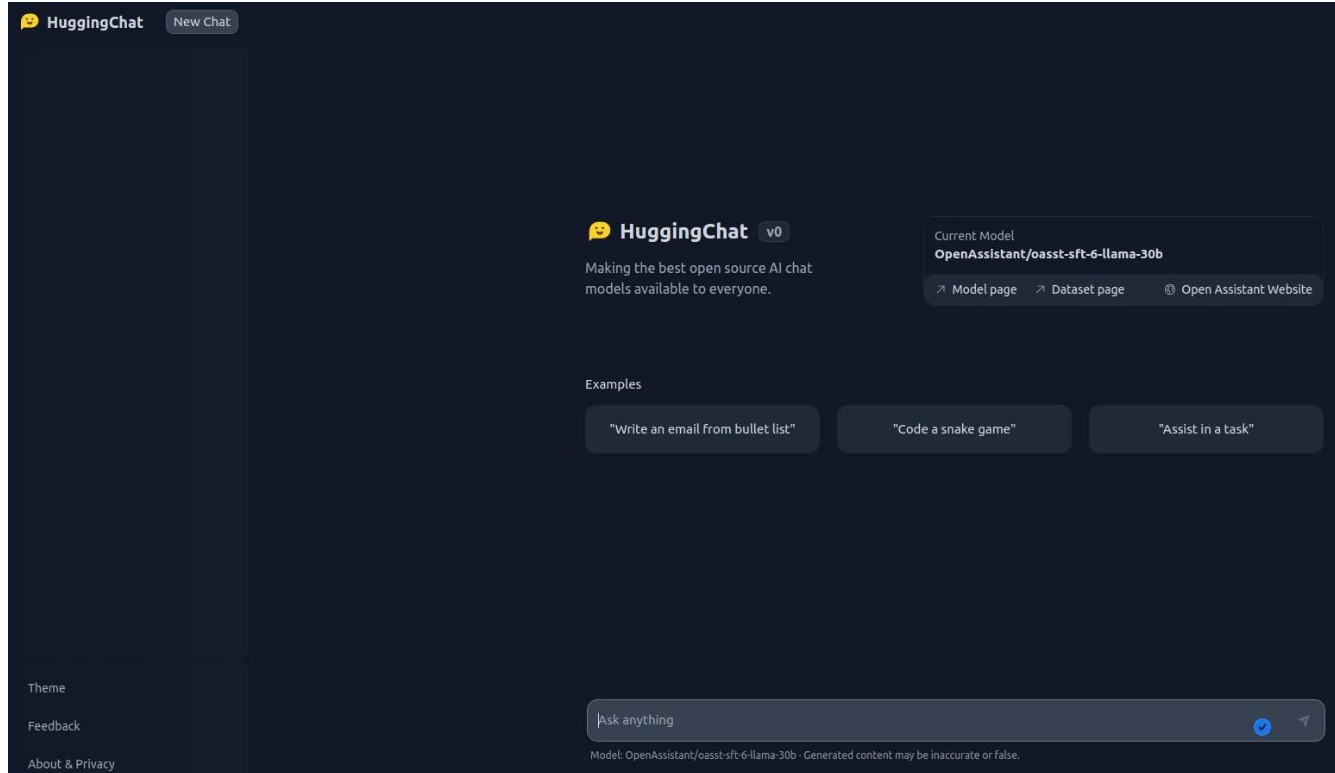Choose "Write an email from bullet list" example
The width and height of the screenshot is (1335, 773).
coord(702,429)
